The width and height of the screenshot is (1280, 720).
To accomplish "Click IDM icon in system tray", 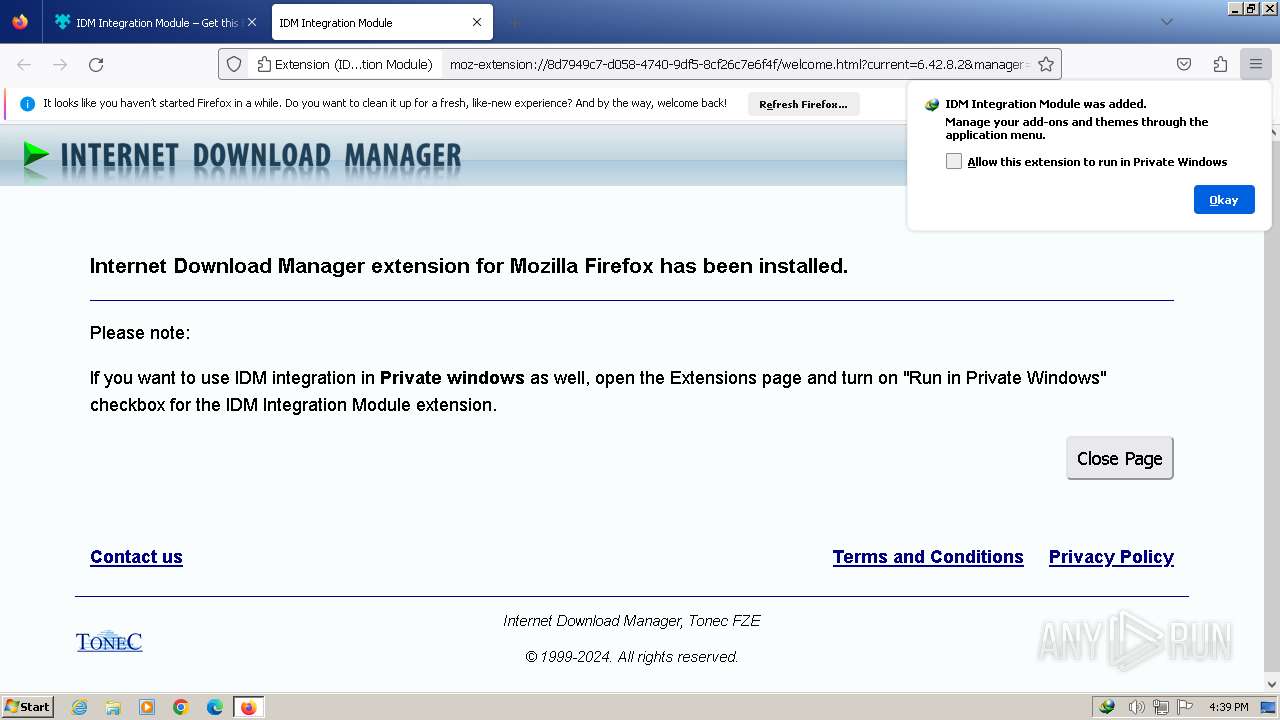I will click(1107, 707).
